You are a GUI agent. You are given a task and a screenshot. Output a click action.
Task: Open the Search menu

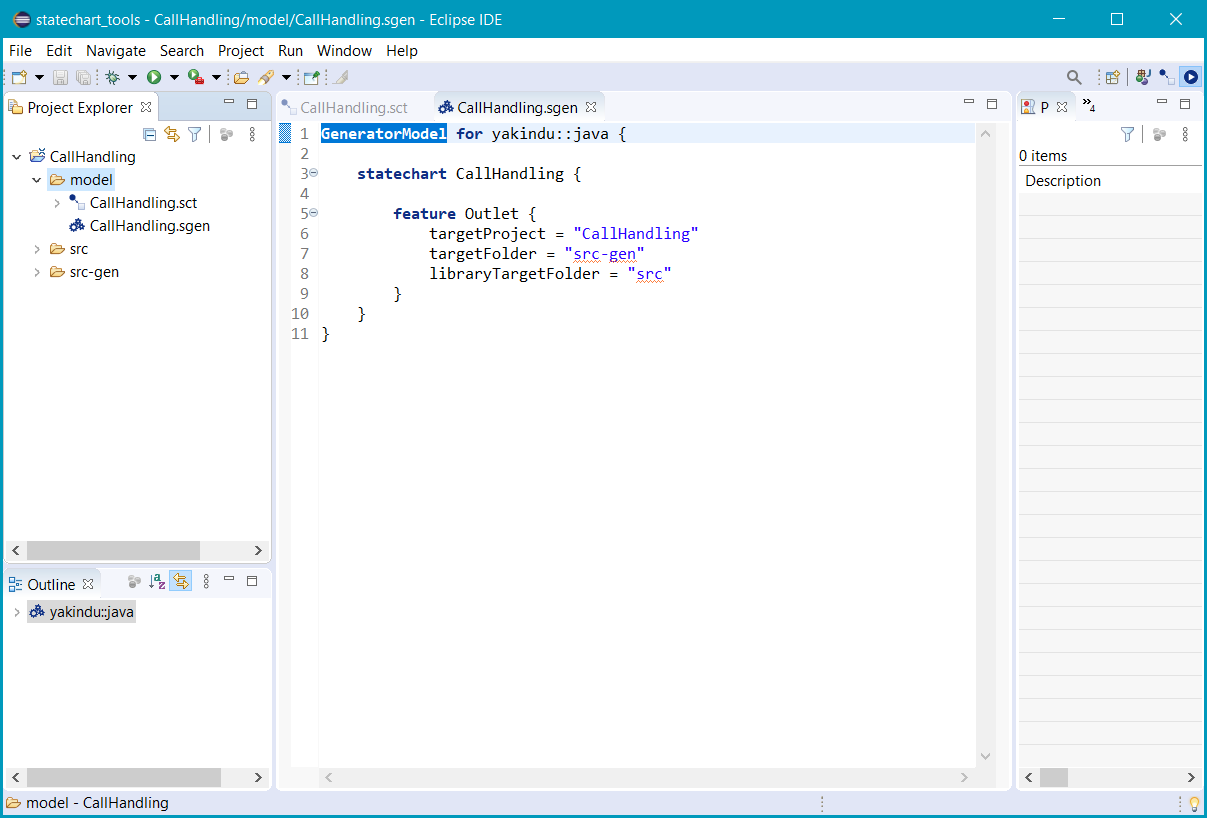point(182,51)
